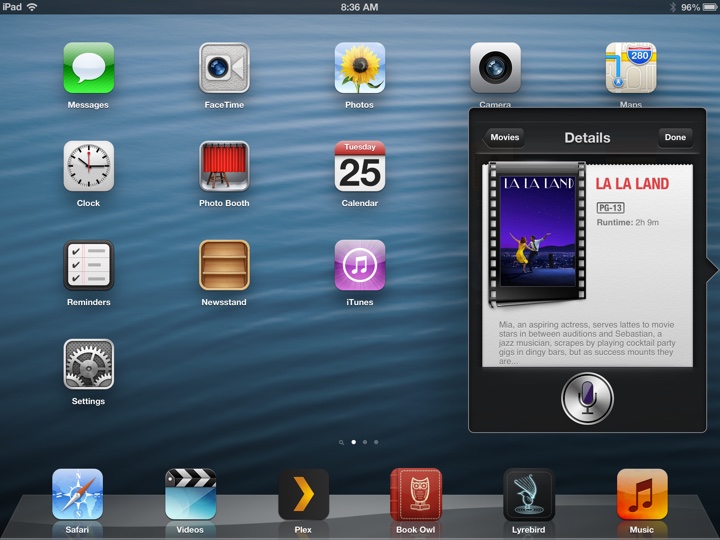Open the Calendar app showing Tuesday 25
This screenshot has height=540, width=720.
pos(360,166)
